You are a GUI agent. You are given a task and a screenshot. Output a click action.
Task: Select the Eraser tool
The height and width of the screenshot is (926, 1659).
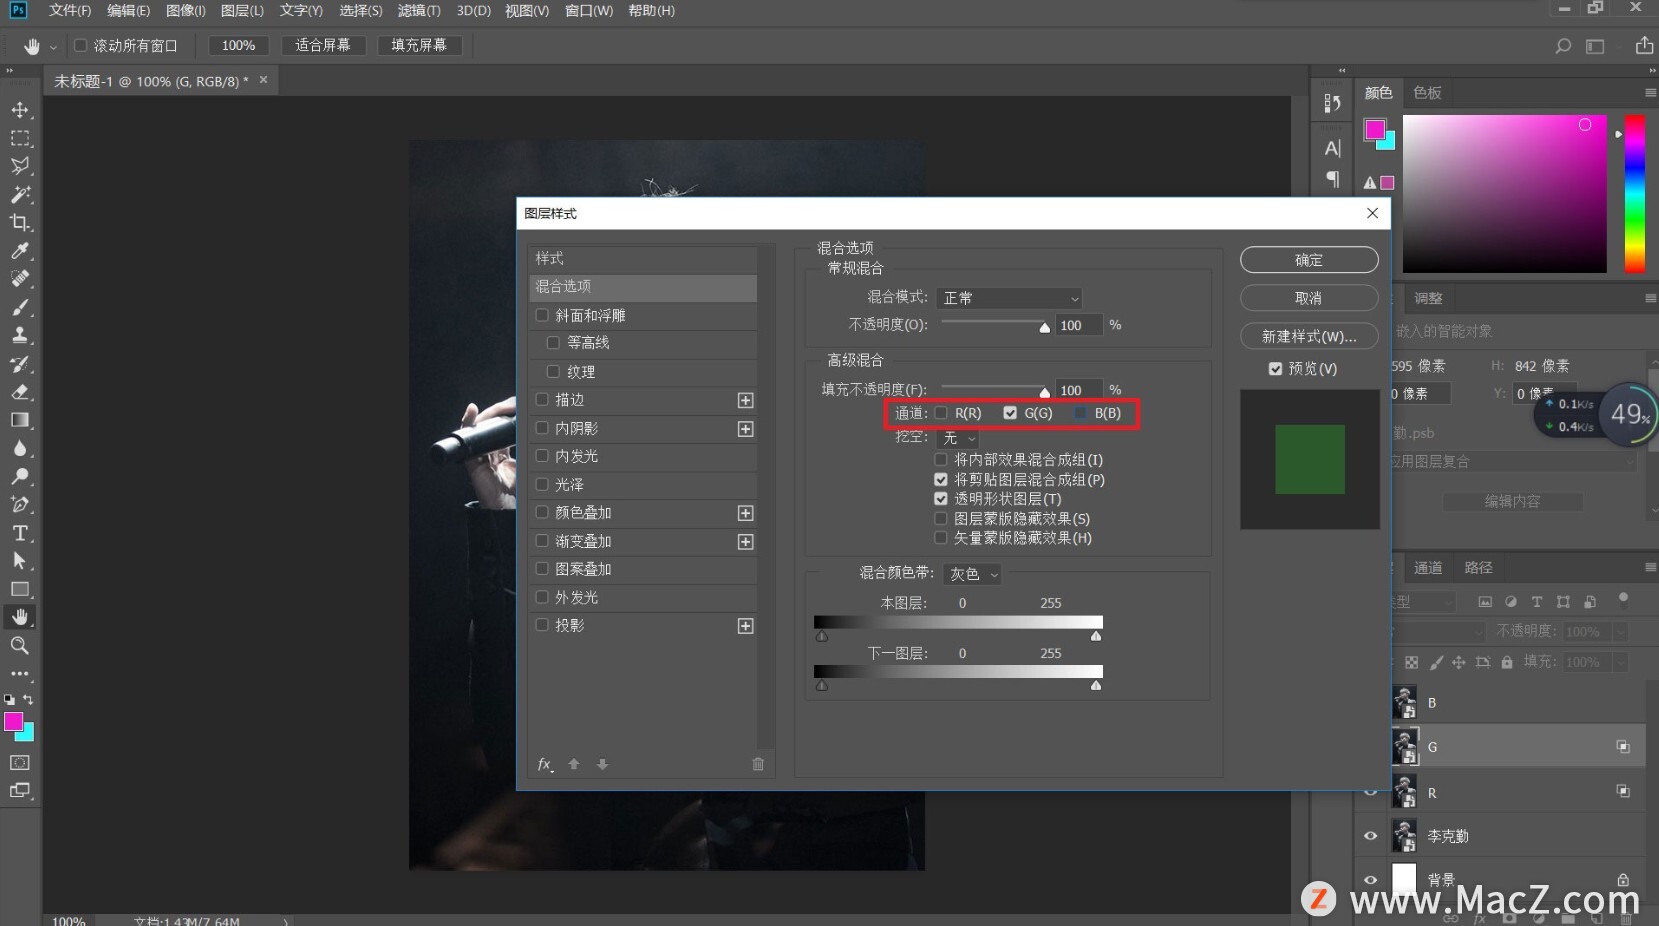click(x=20, y=392)
